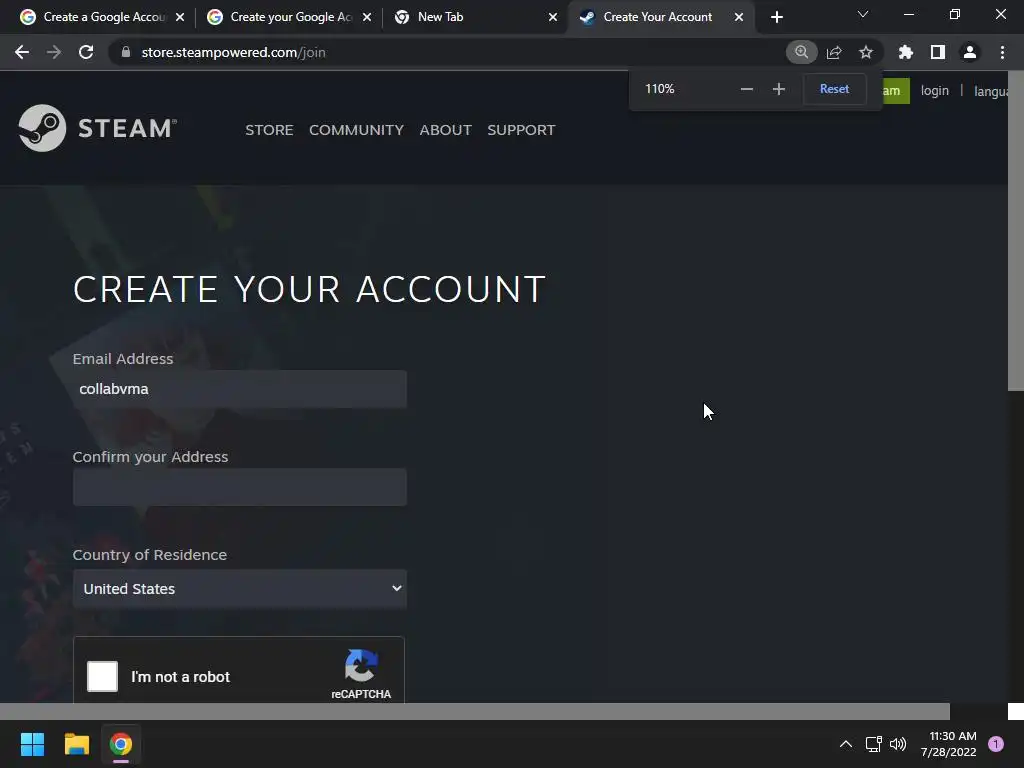The image size is (1024, 768).
Task: Check the I'm not a robot box
Action: (x=103, y=677)
